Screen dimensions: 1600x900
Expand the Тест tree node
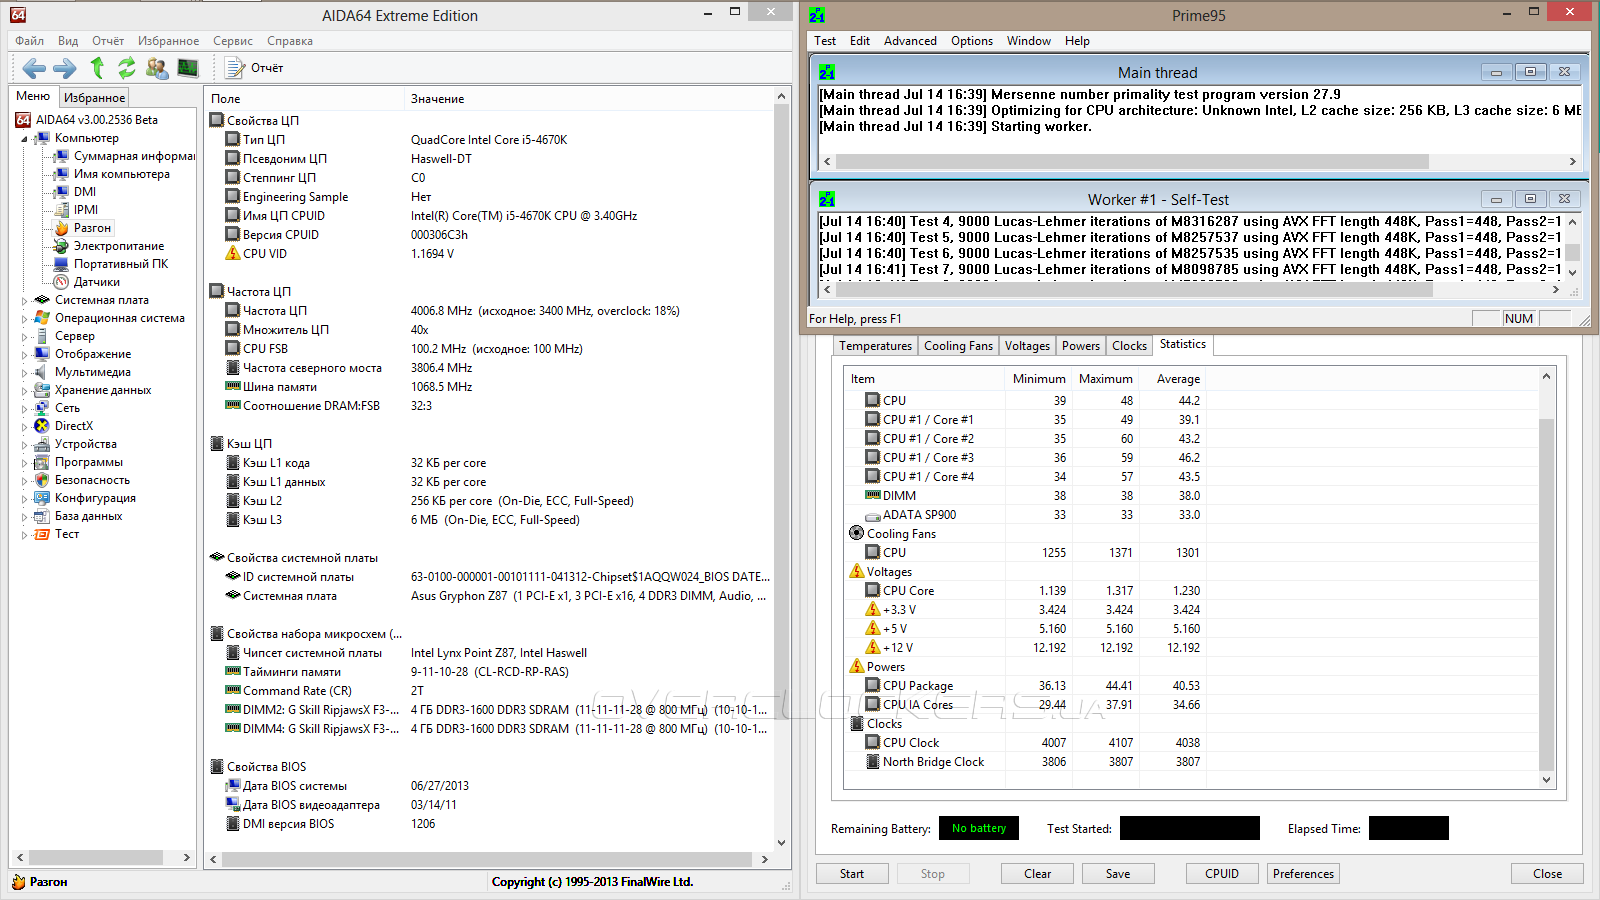[x=24, y=535]
